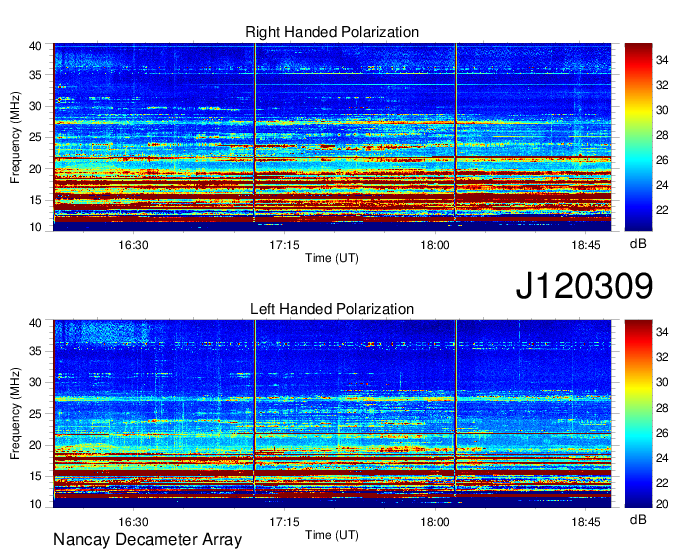The image size is (680, 552).
Task: Click the top colorbar's dB unit label
Action: pyautogui.click(x=638, y=244)
